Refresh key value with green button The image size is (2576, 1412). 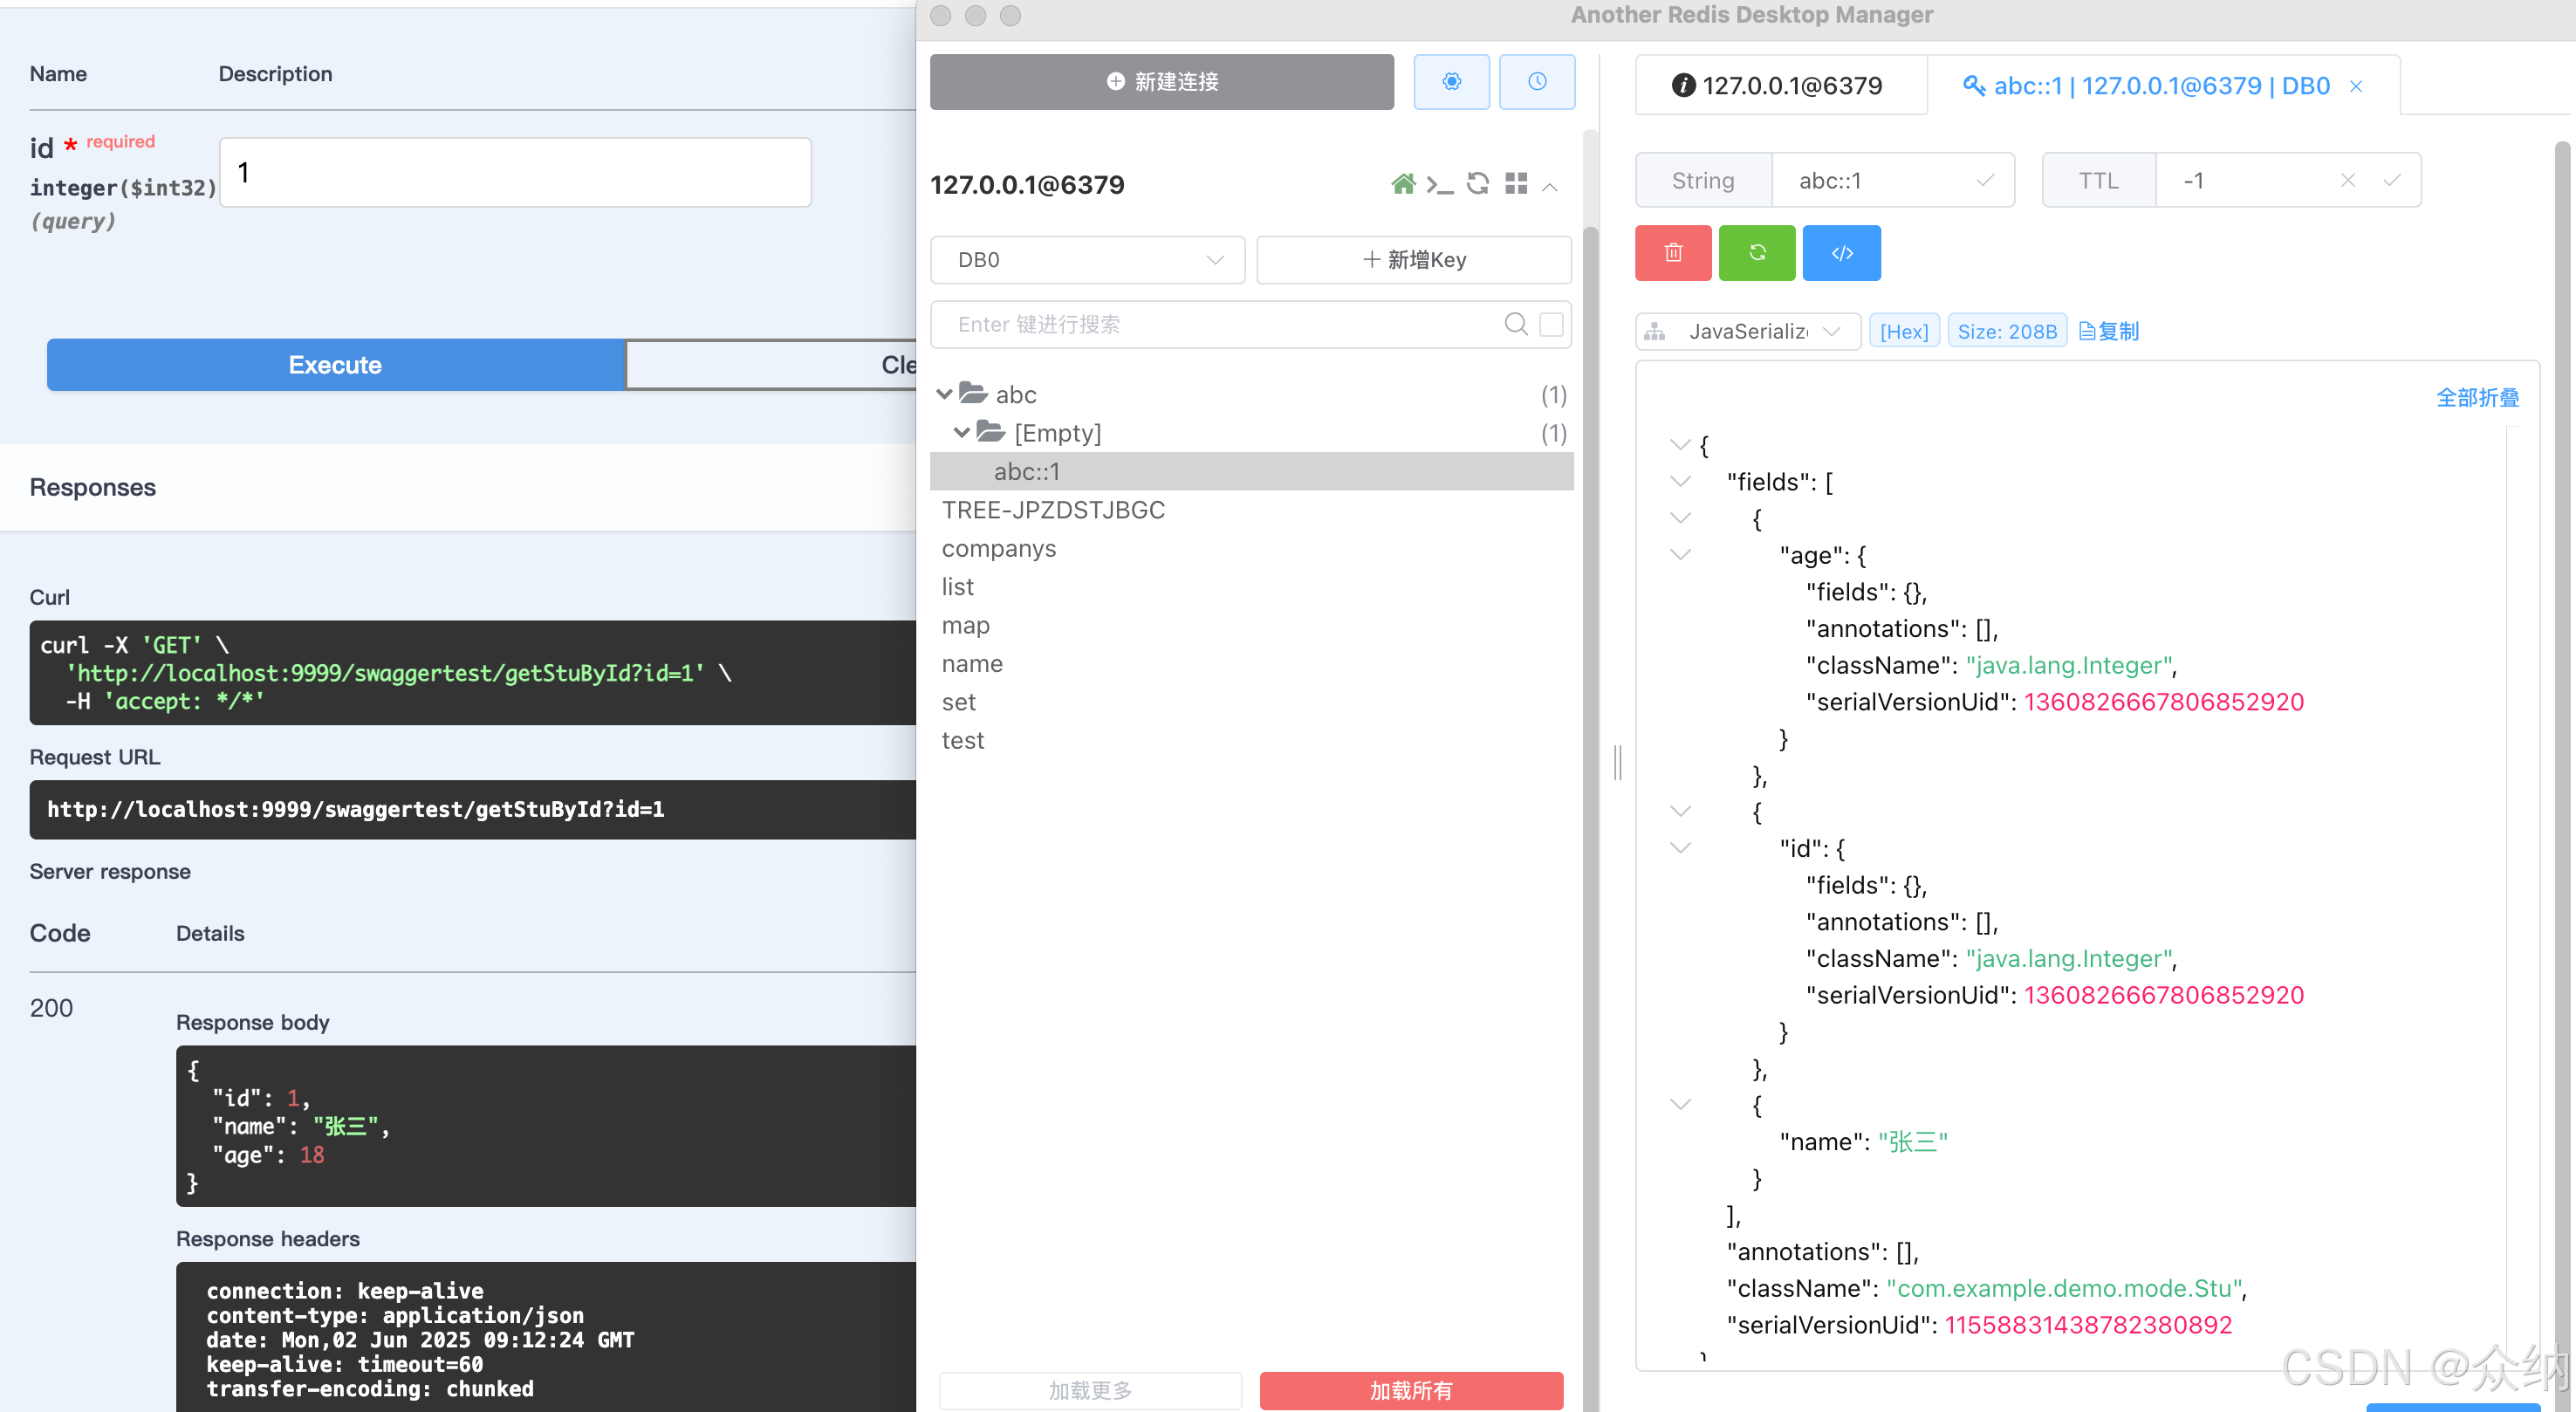[1757, 253]
